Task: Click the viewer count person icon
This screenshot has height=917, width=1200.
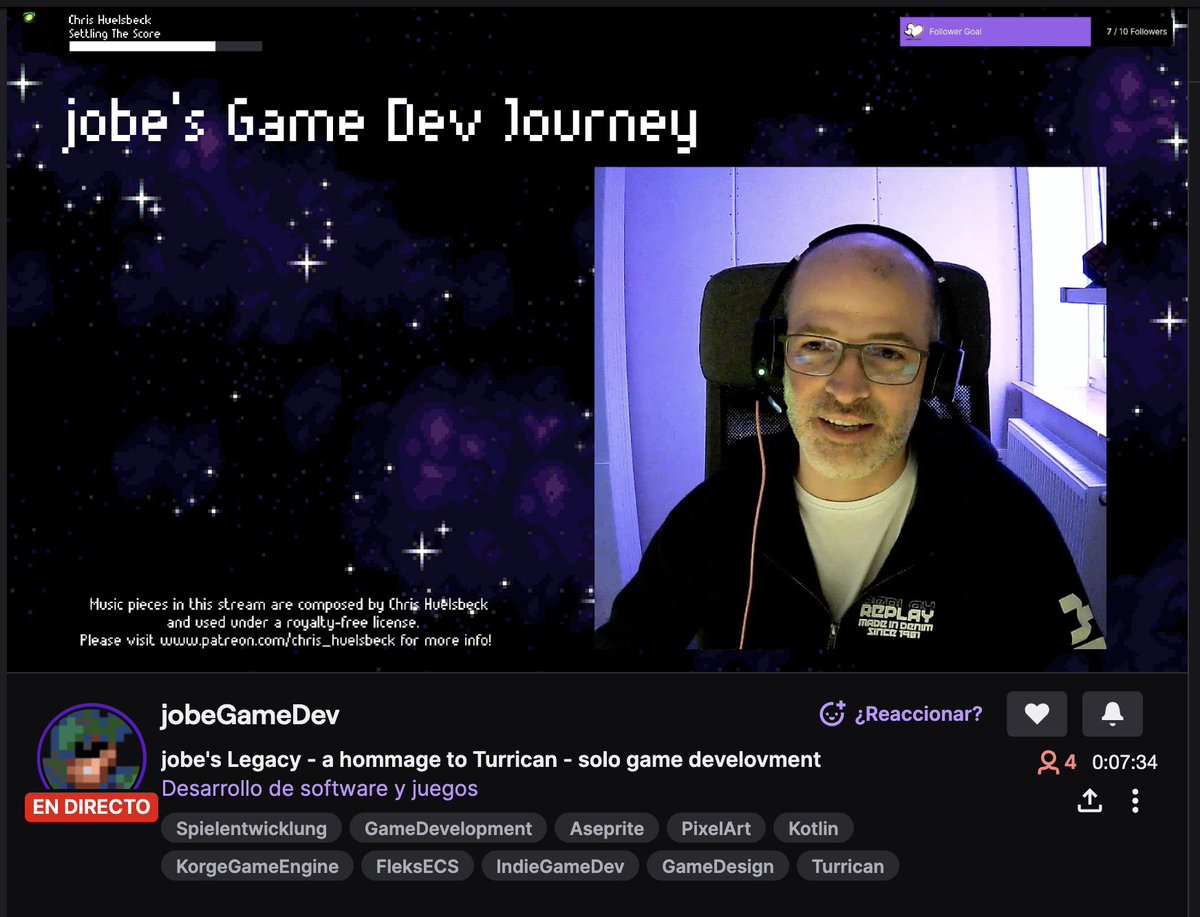Action: click(1047, 763)
